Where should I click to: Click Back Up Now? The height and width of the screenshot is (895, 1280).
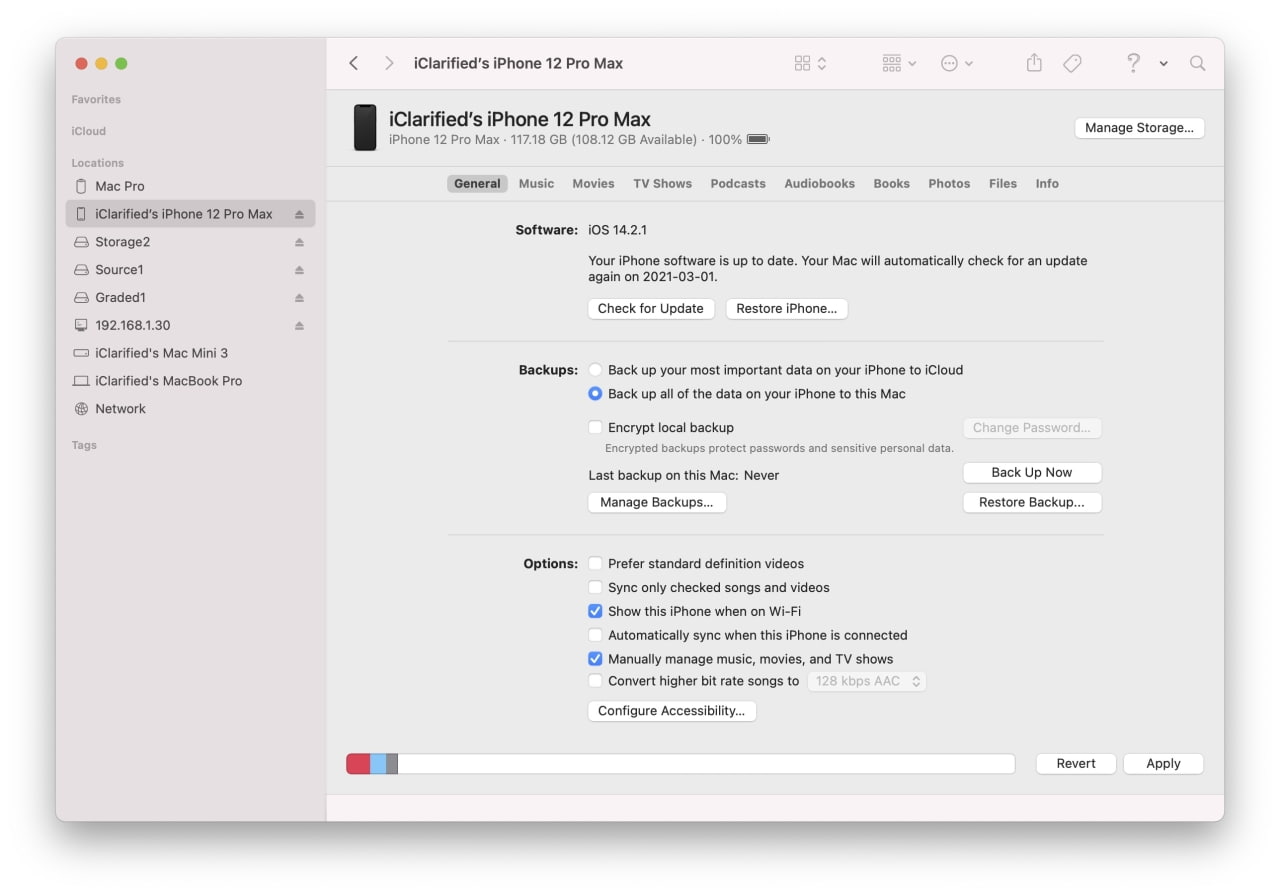coord(1032,473)
